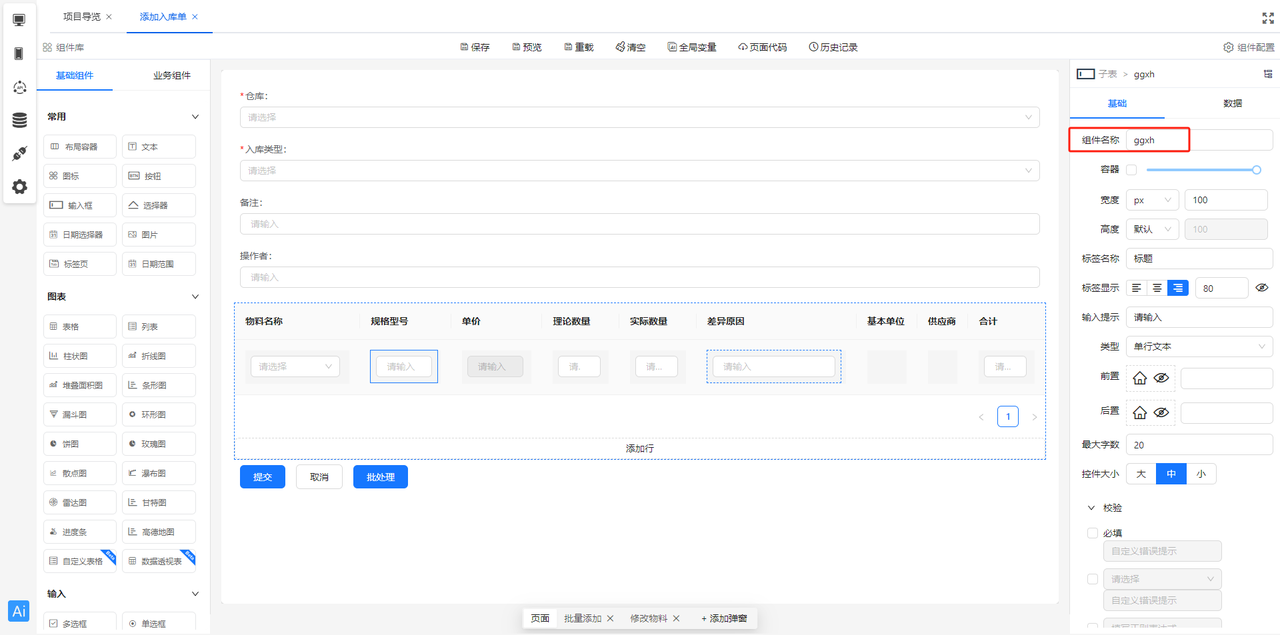The image size is (1280, 635).
Task: Select the 日期选择器 date picker component
Action: point(79,234)
